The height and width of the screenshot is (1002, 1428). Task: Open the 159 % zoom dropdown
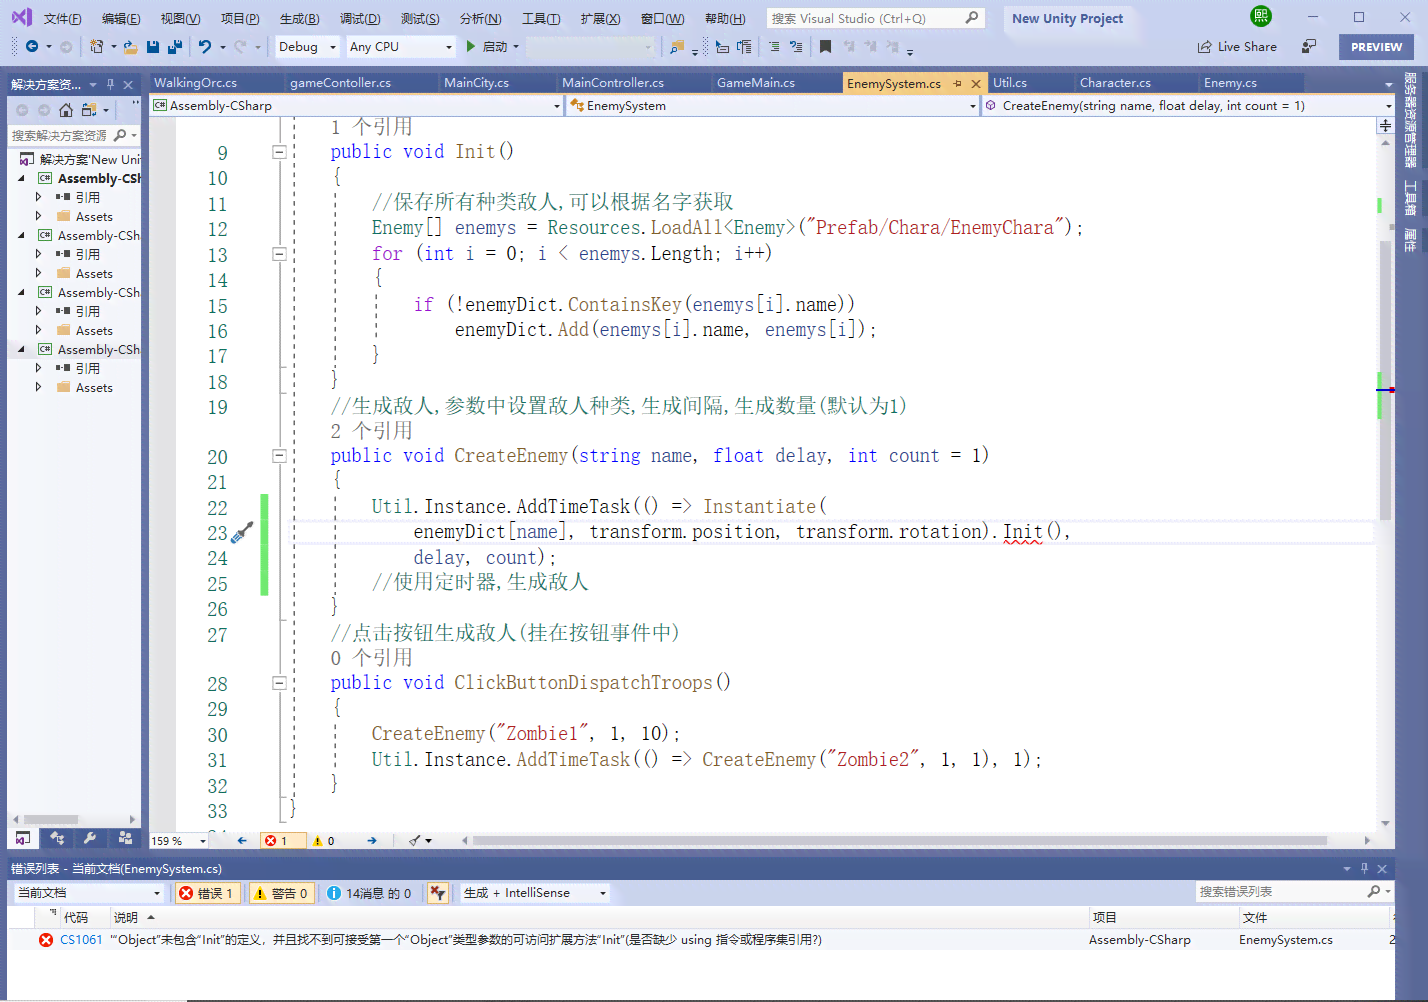(179, 841)
